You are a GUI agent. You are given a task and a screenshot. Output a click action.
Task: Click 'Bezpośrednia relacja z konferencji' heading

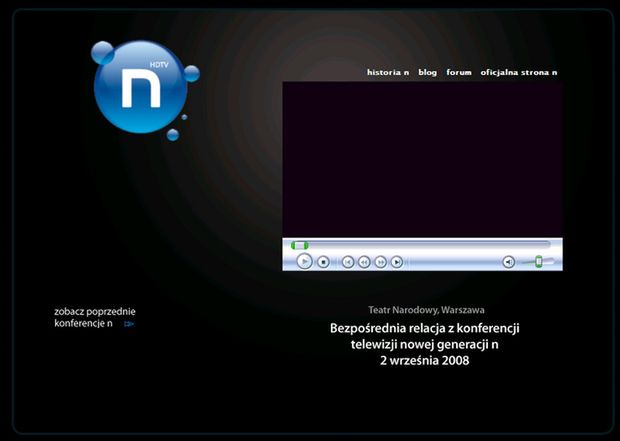coord(425,328)
